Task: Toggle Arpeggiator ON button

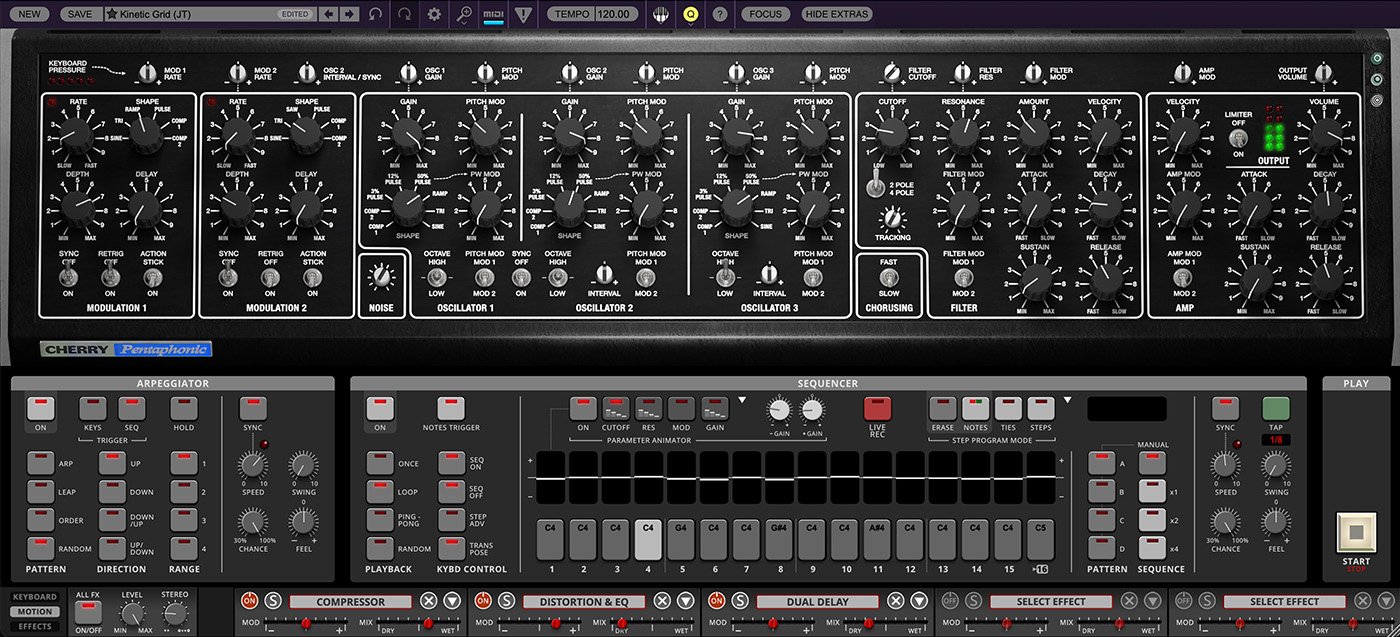Action: pyautogui.click(x=40, y=408)
